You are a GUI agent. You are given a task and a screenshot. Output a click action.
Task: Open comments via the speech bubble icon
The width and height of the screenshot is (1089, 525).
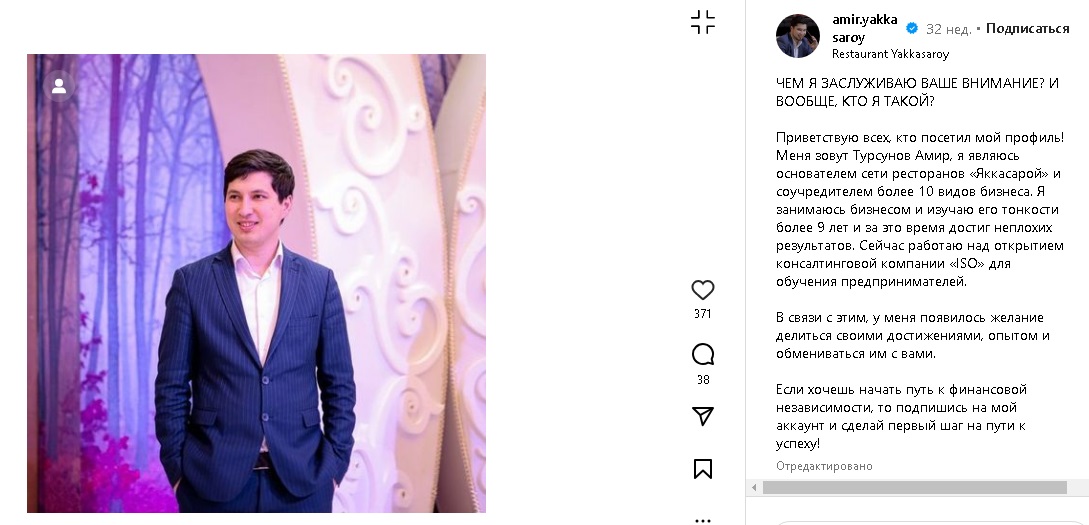coord(703,354)
